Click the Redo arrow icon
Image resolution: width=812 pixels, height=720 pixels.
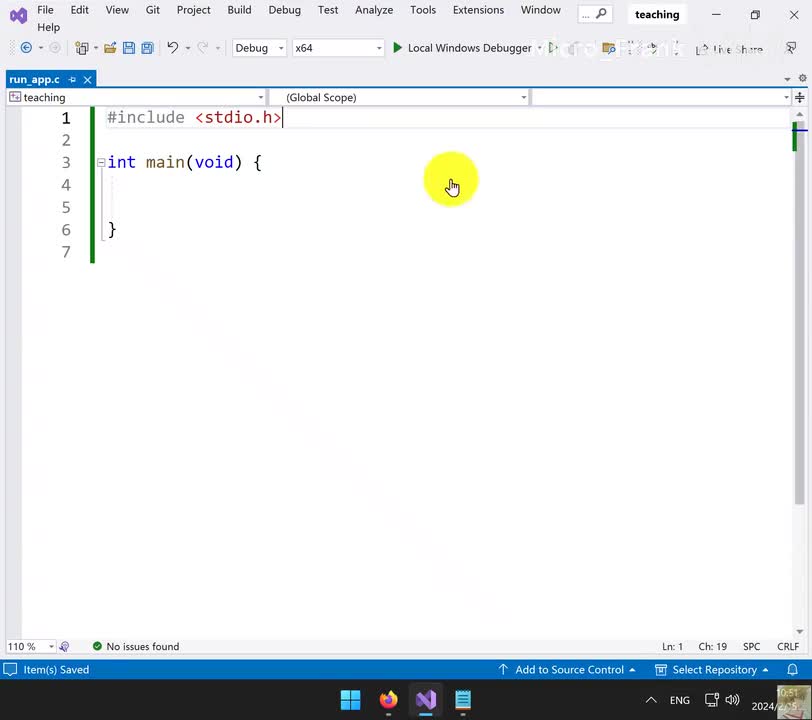(x=202, y=48)
